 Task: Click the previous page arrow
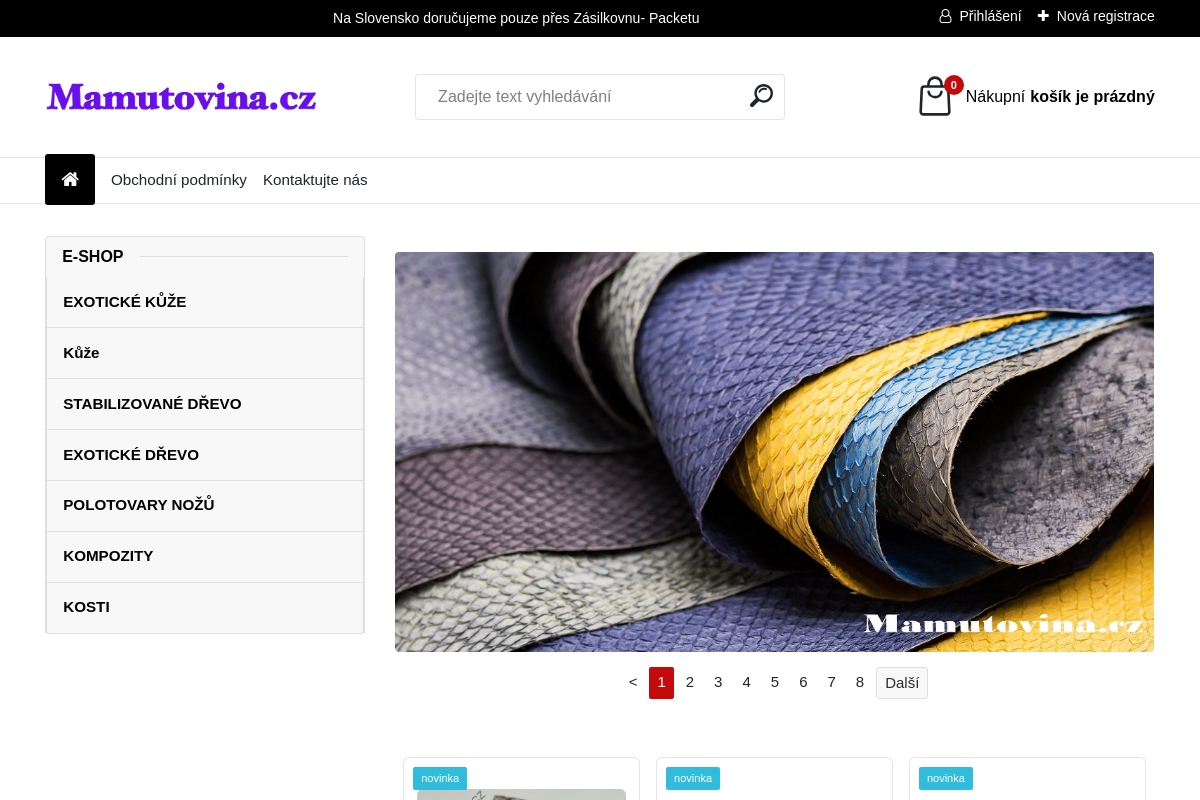tap(633, 682)
